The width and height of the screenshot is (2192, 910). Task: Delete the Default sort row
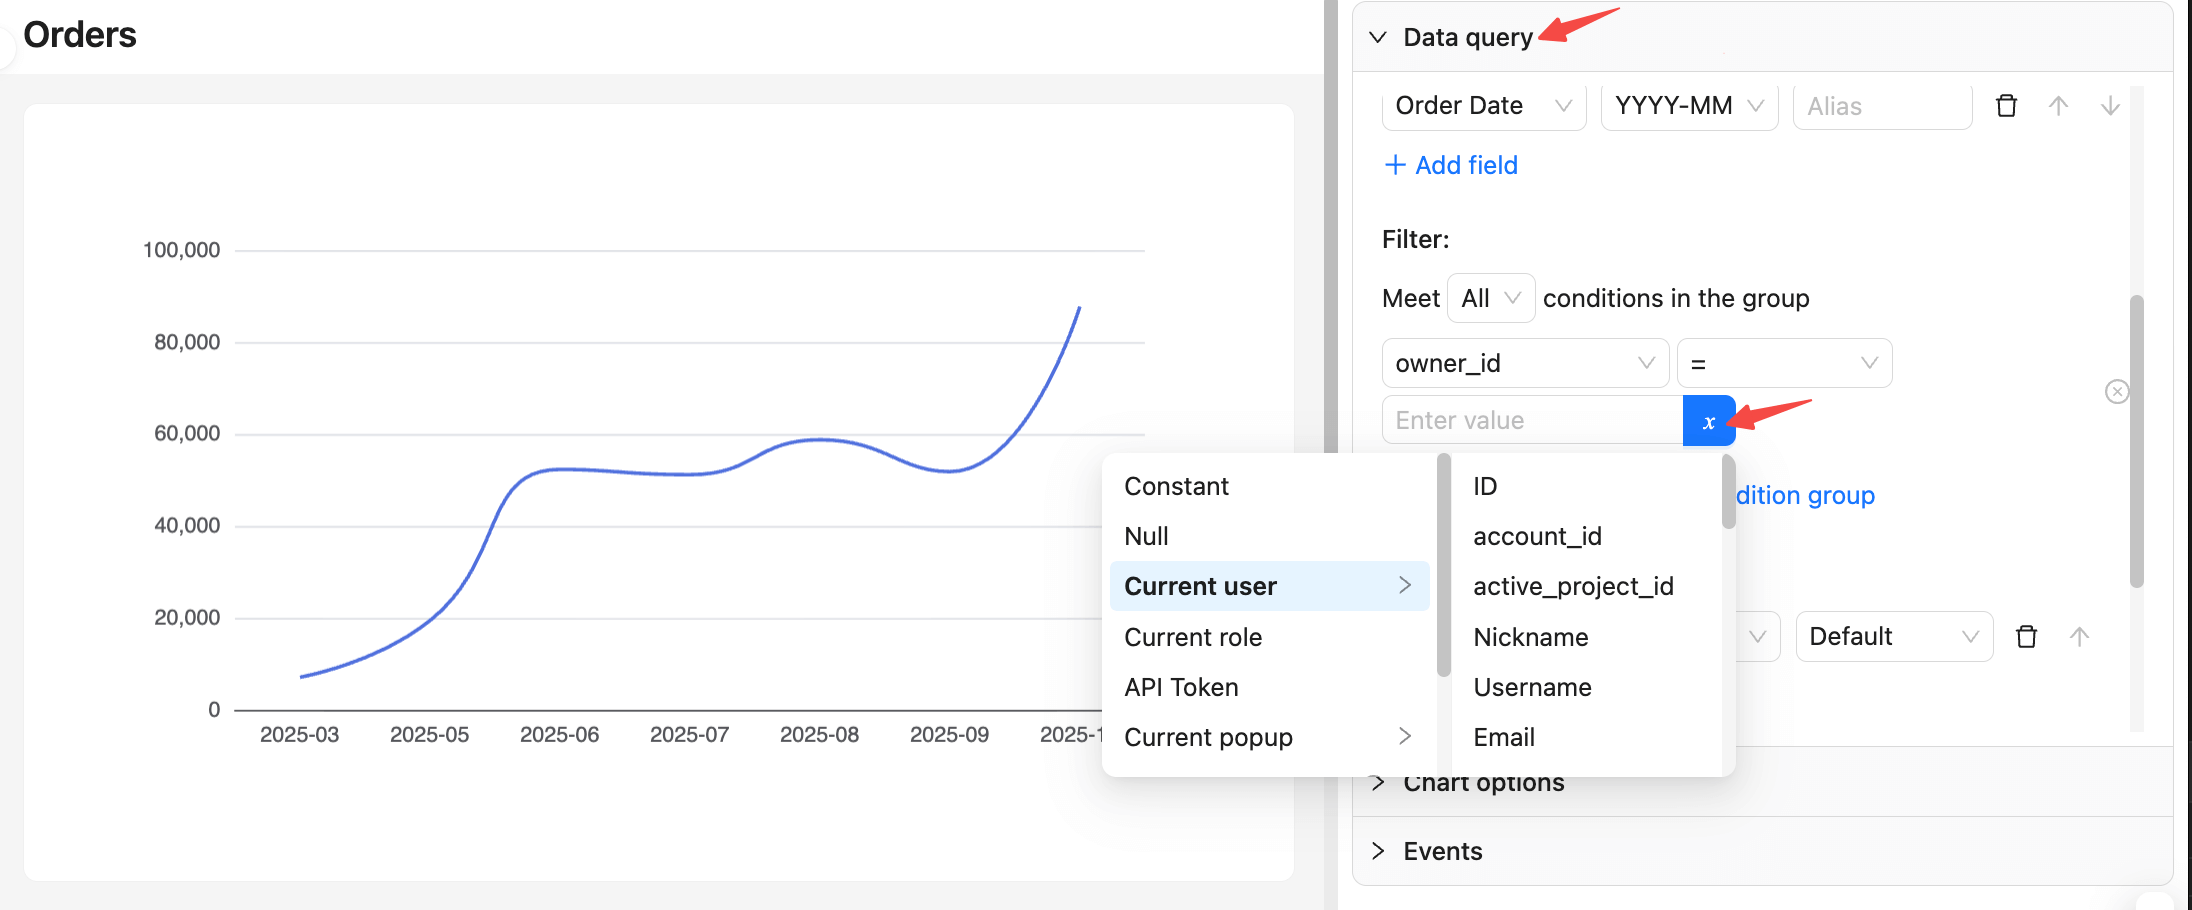click(x=2026, y=637)
